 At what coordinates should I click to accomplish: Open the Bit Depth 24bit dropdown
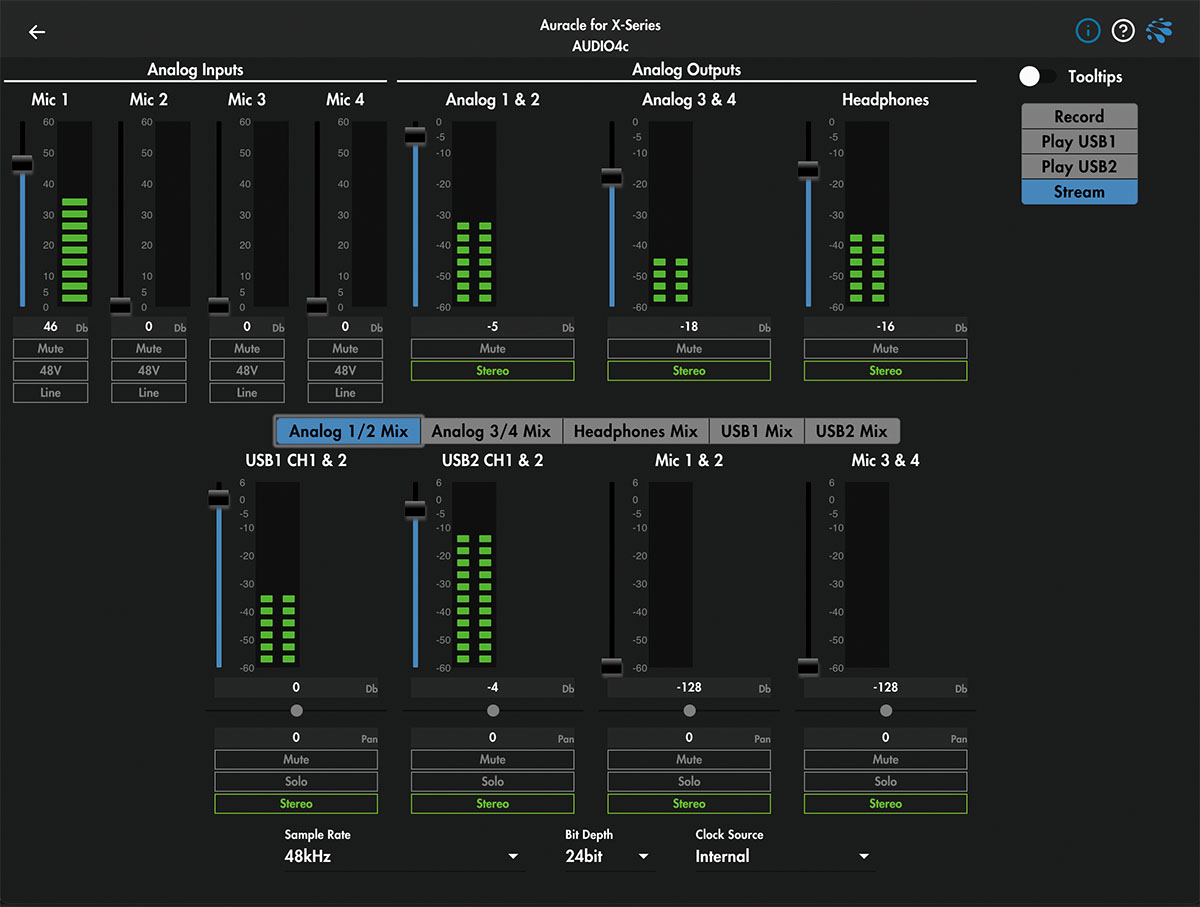tap(609, 857)
